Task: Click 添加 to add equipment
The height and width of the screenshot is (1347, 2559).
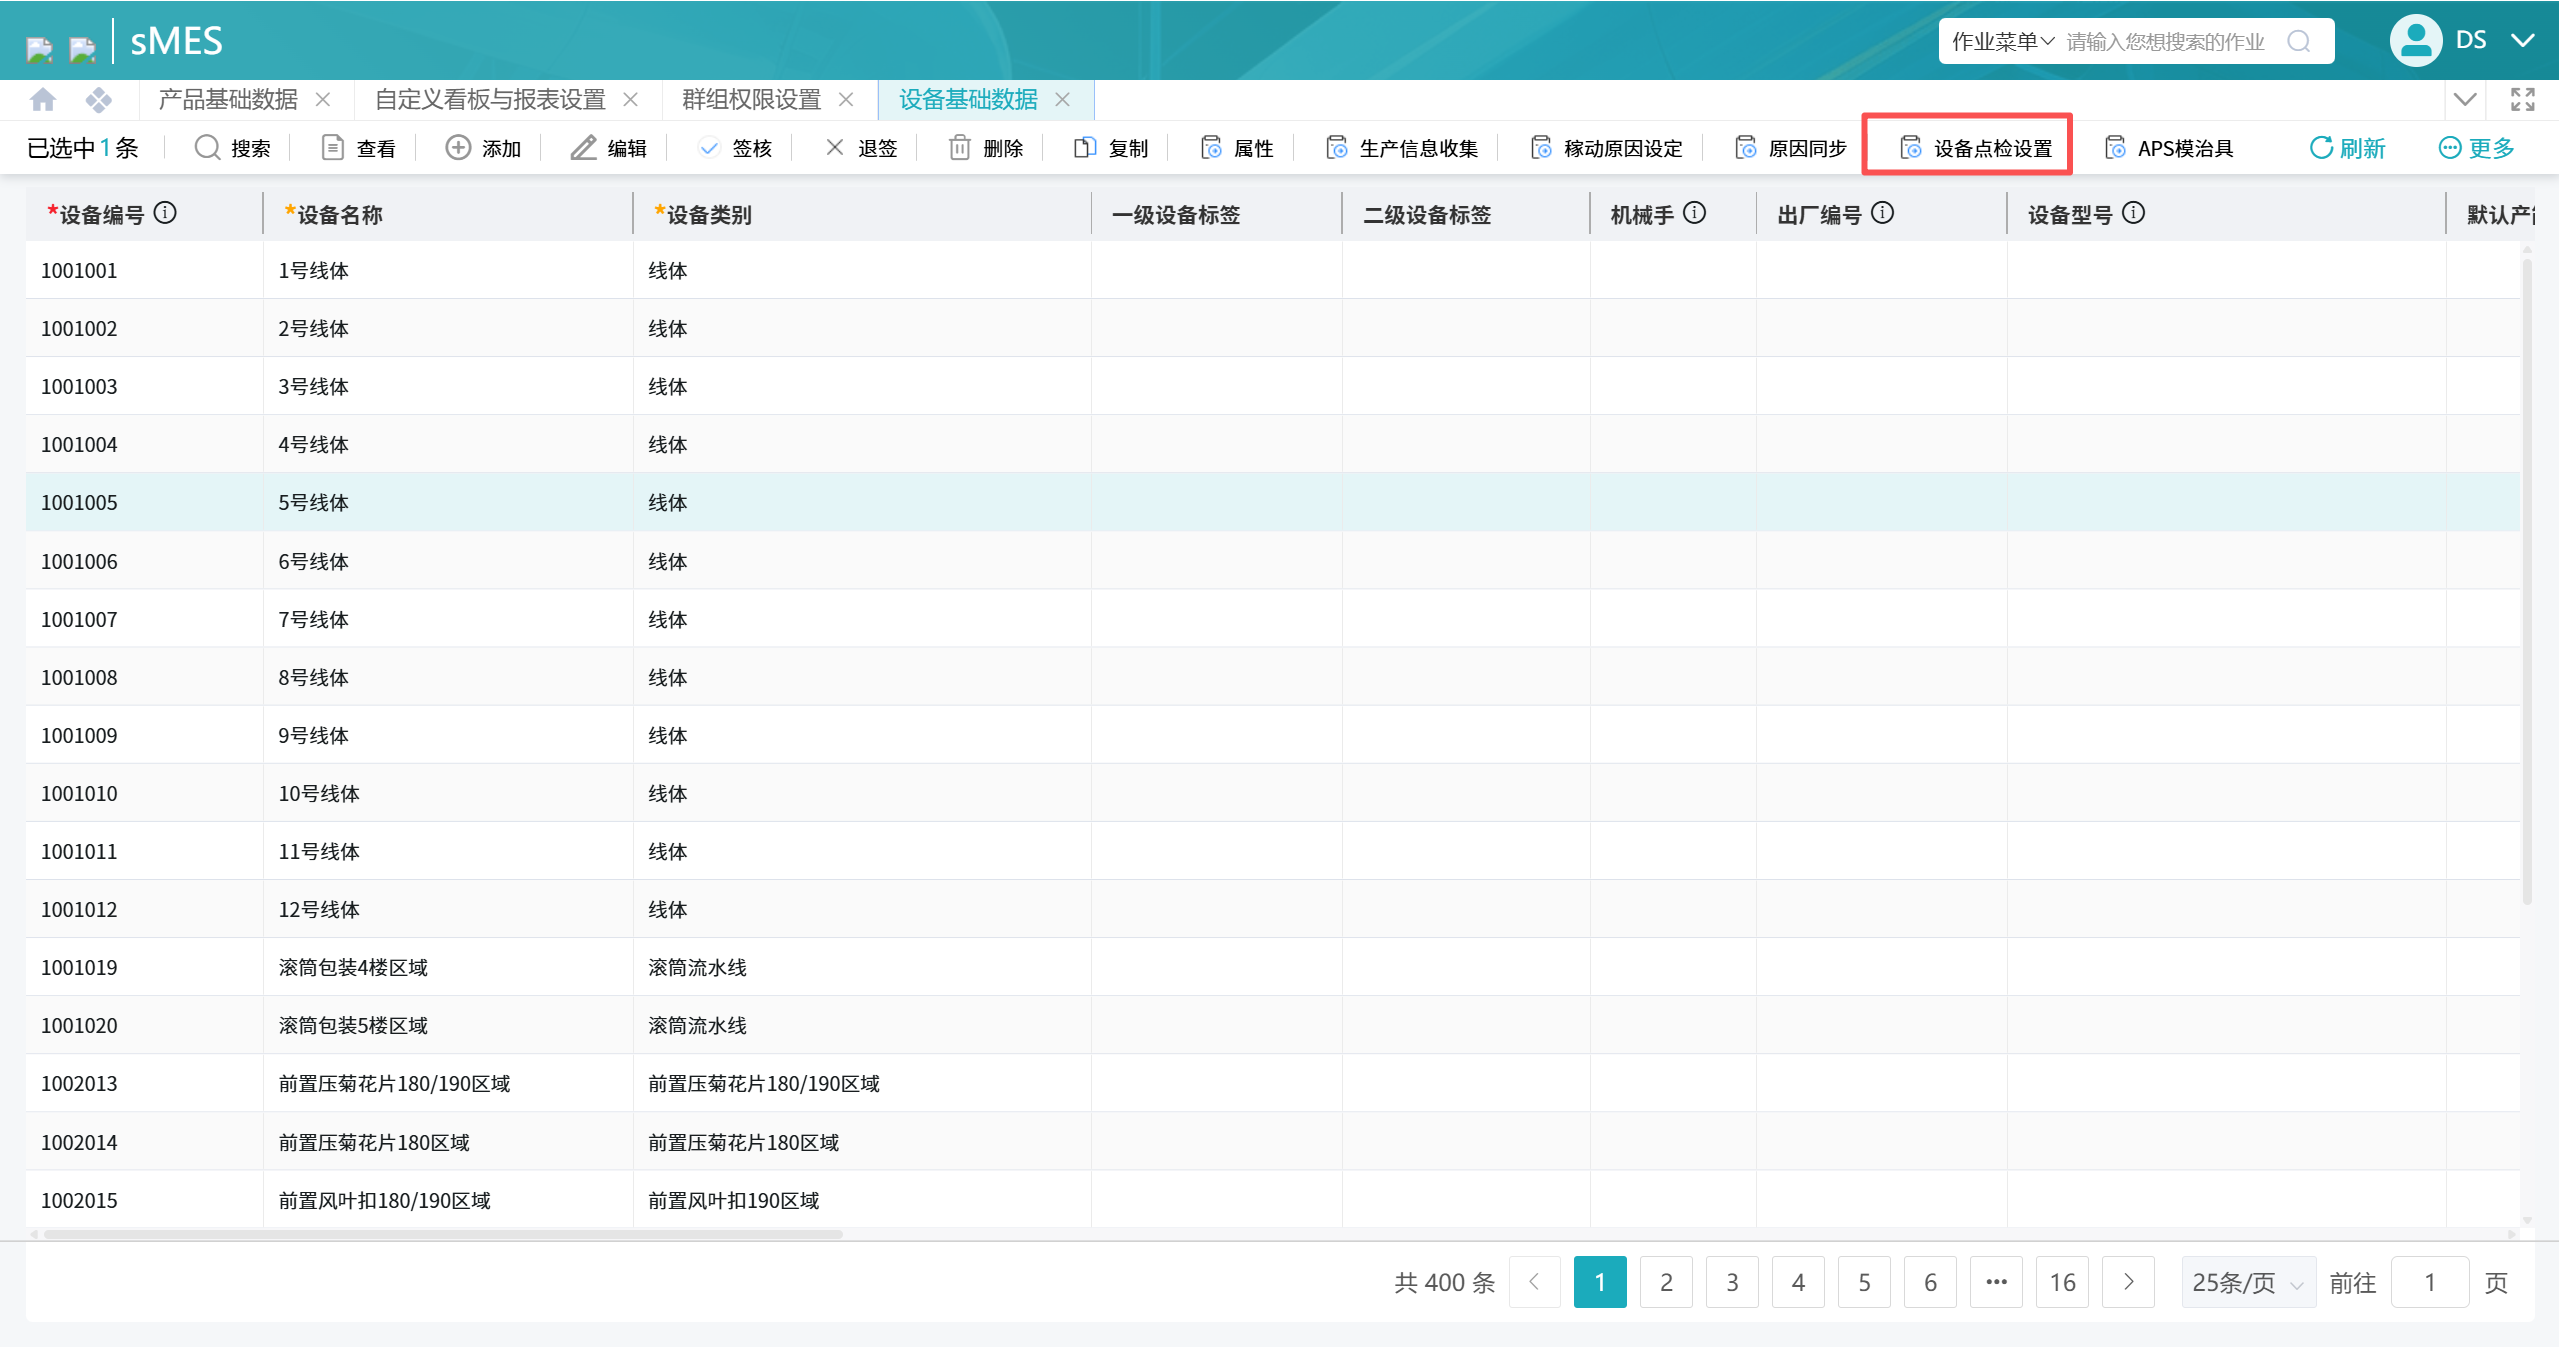Action: click(x=483, y=148)
